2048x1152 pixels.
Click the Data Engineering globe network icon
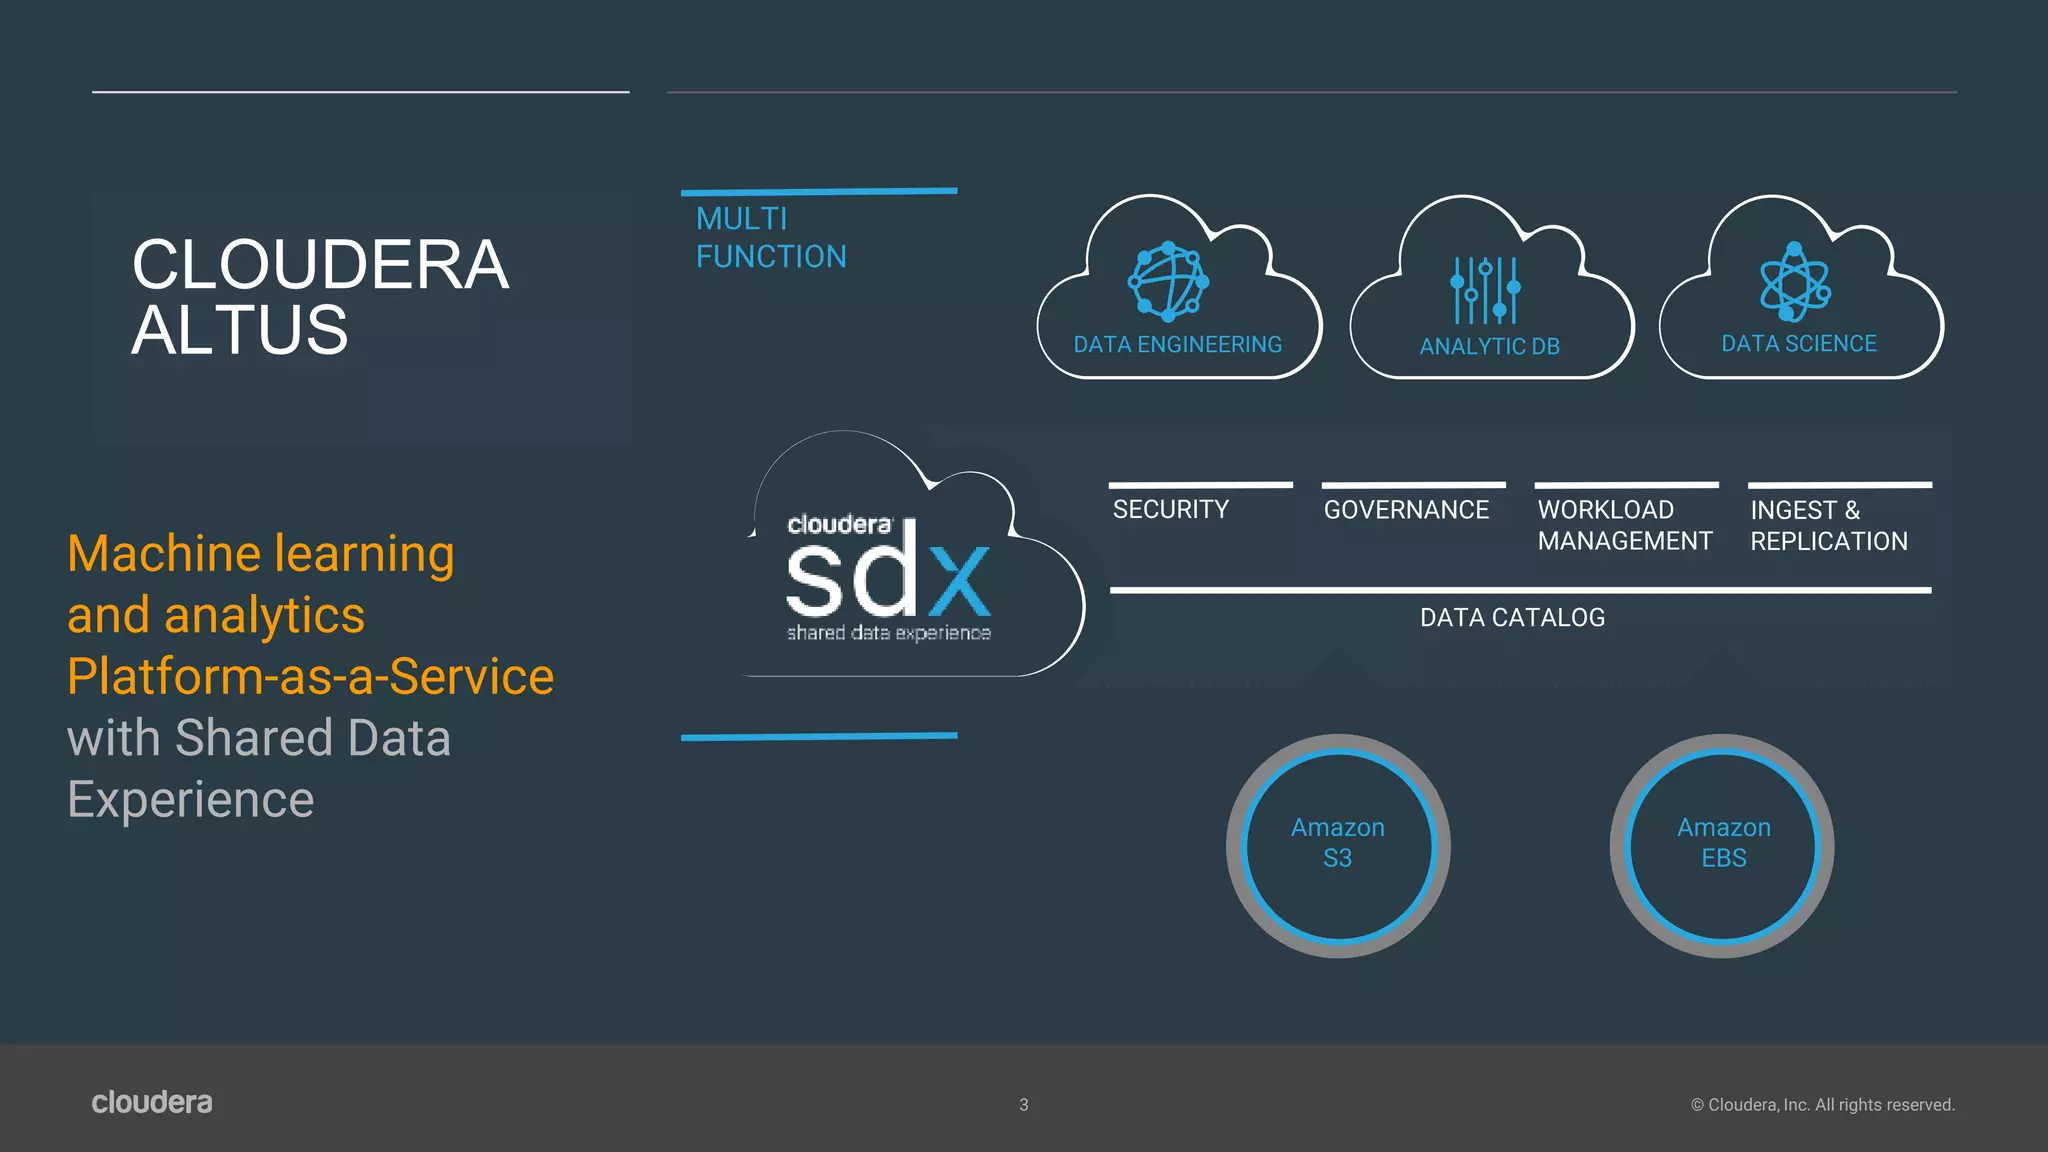pyautogui.click(x=1168, y=282)
